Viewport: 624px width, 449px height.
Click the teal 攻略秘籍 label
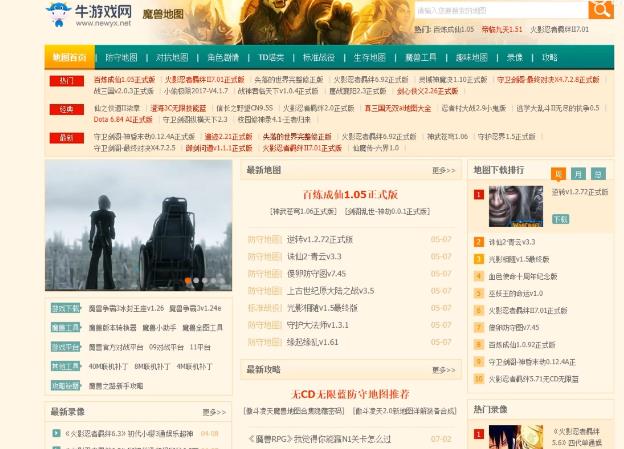click(66, 385)
